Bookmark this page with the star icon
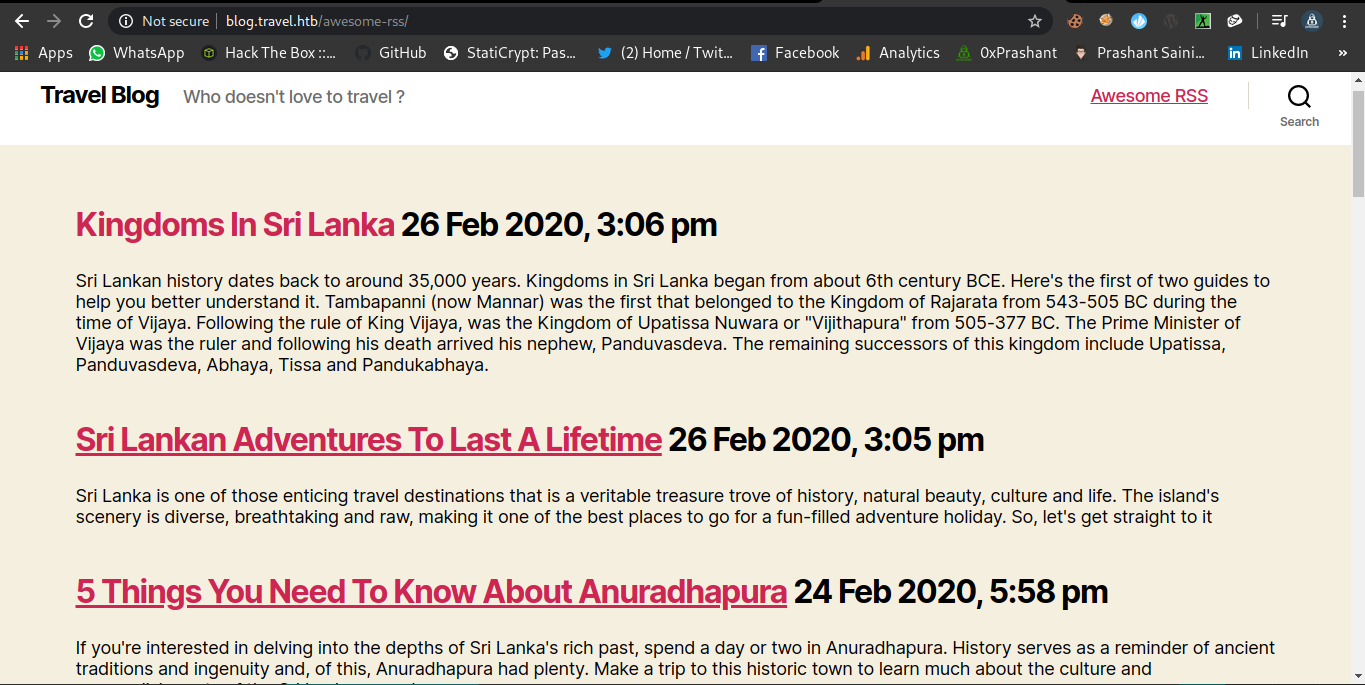 point(1035,21)
